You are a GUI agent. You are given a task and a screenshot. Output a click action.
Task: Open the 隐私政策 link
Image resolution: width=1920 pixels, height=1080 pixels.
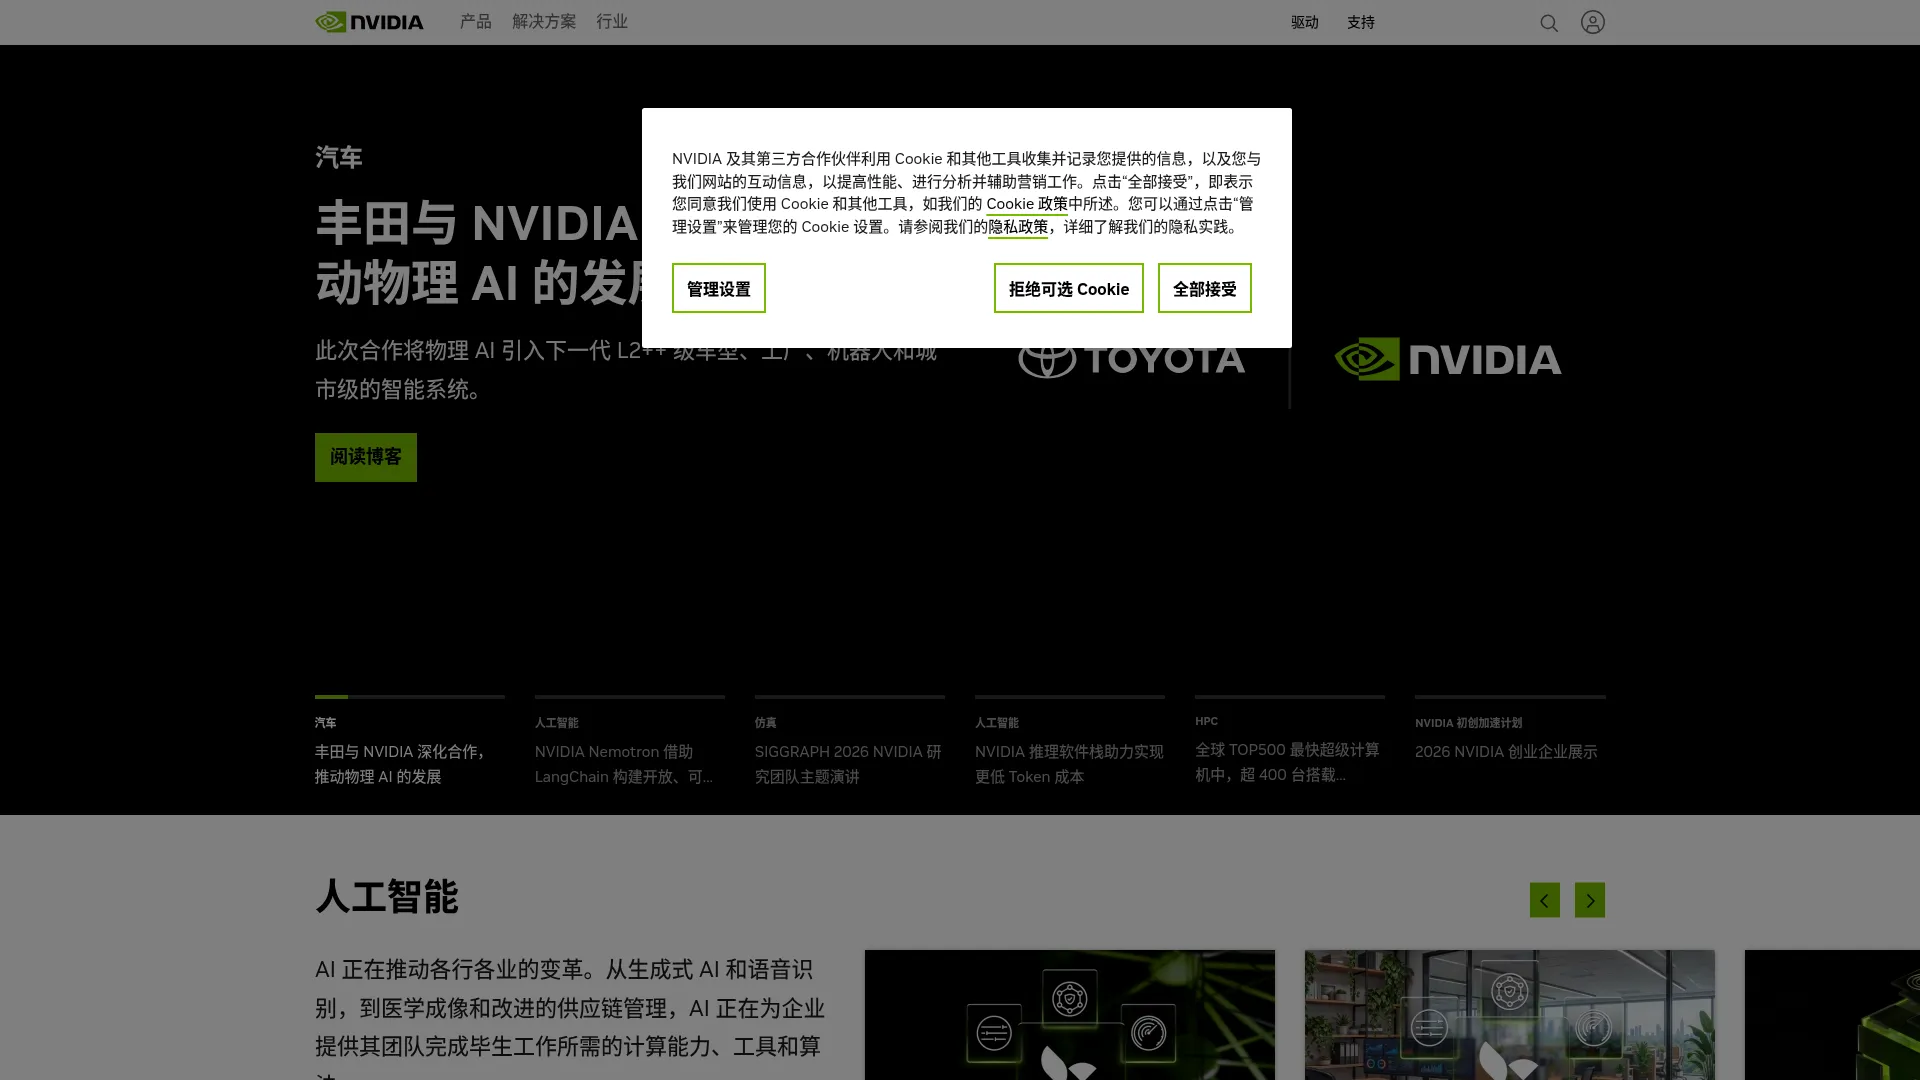coord(1018,227)
